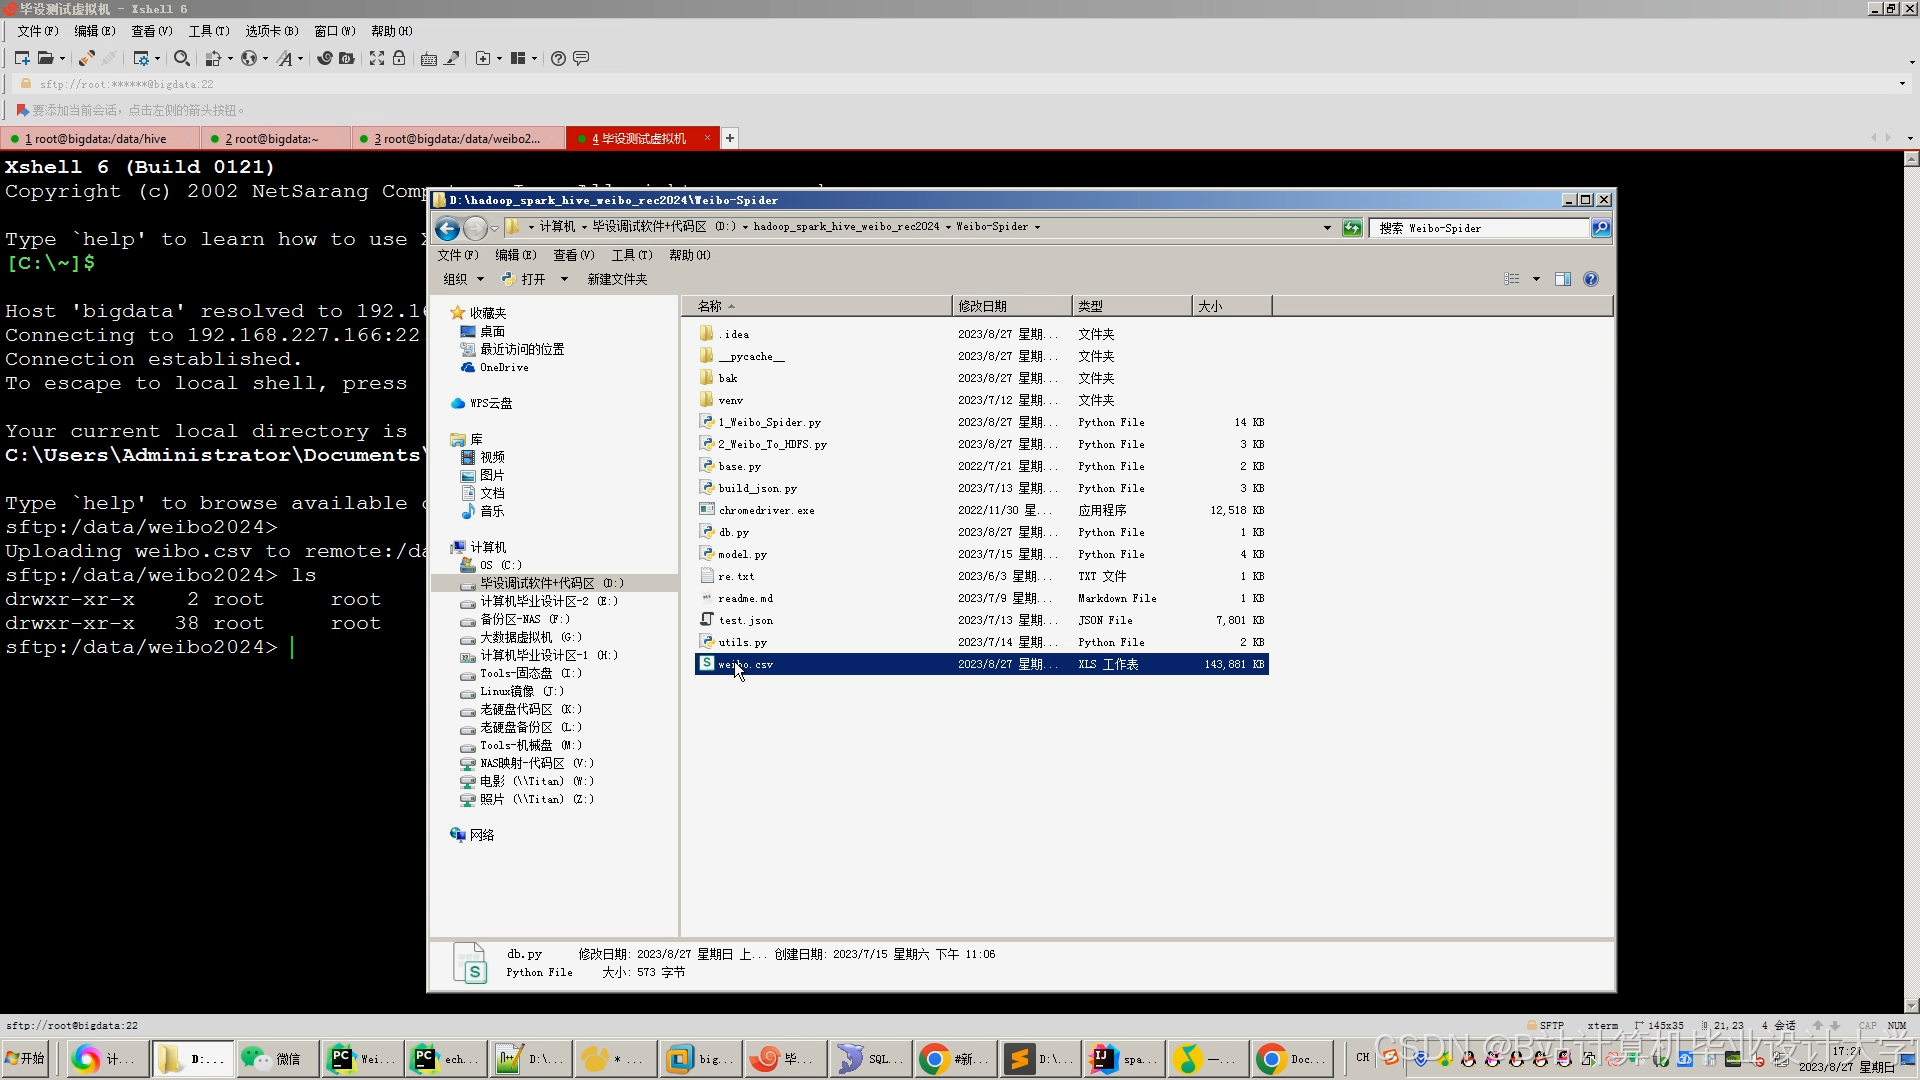This screenshot has width=1920, height=1080.
Task: Open the view options dropdown arrow in Explorer
Action: pos(1536,279)
